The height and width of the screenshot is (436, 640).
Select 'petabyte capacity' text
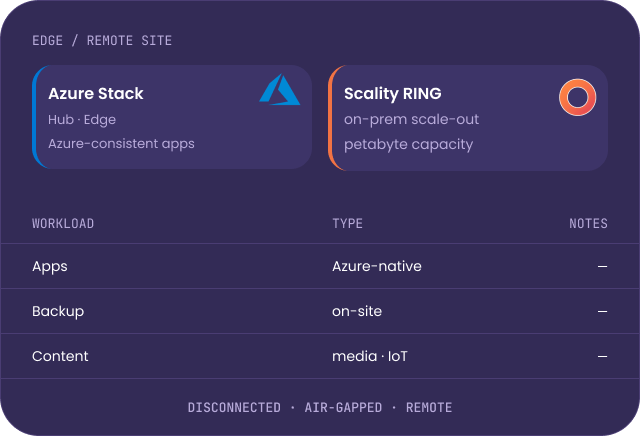point(409,144)
